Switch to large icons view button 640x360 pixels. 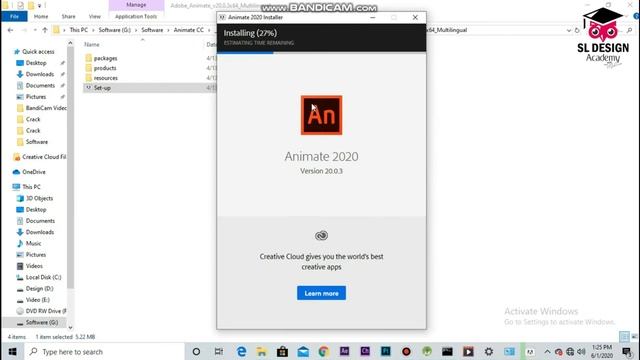click(634, 337)
